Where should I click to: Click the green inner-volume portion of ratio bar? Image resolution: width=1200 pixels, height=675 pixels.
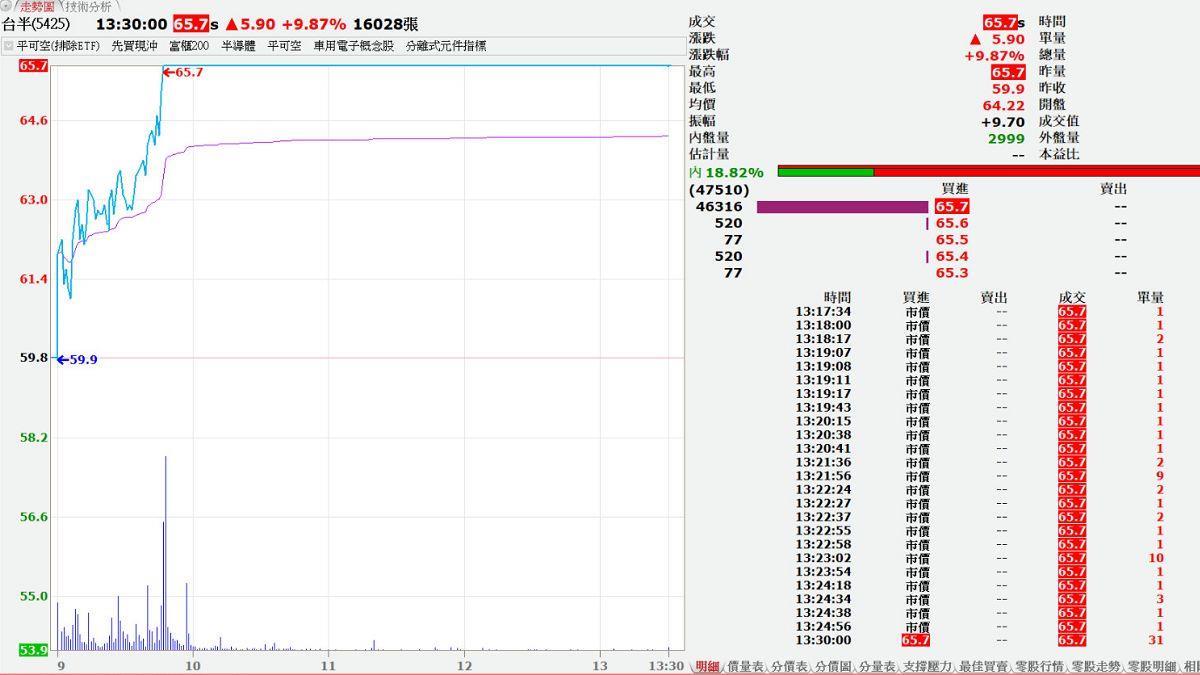(x=825, y=172)
